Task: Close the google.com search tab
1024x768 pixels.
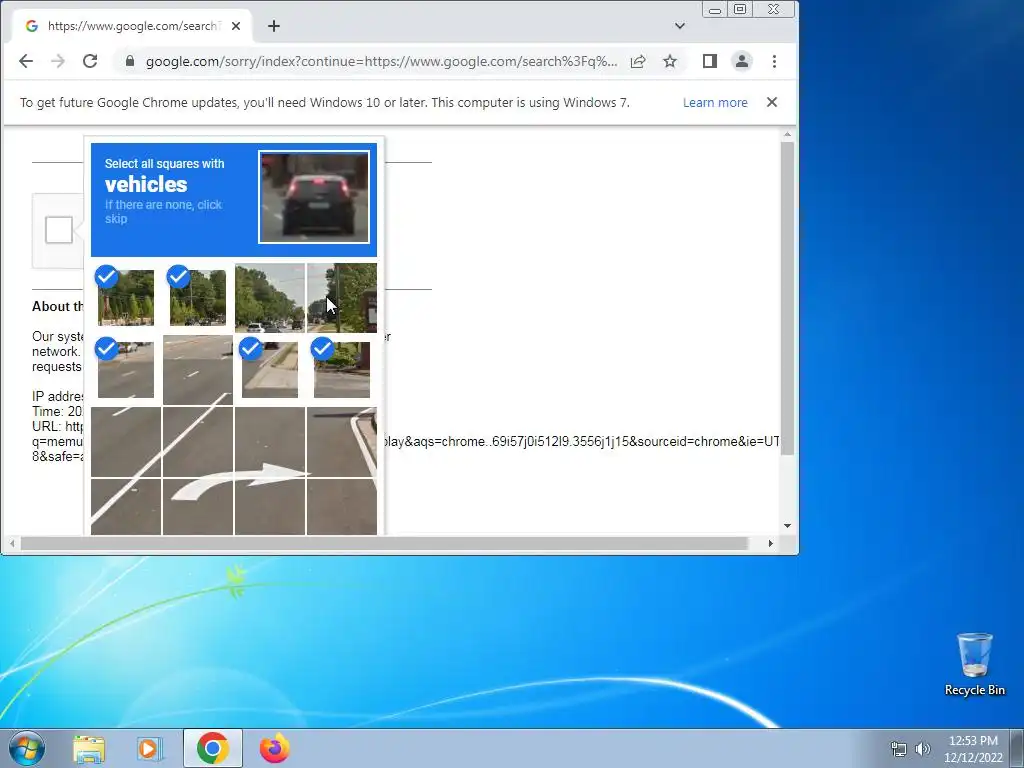Action: pyautogui.click(x=236, y=26)
